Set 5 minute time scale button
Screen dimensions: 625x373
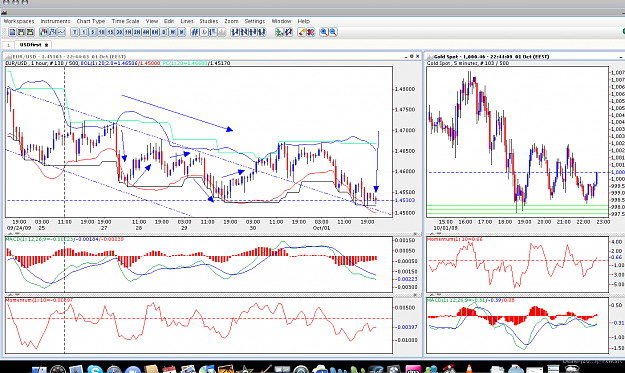[92, 32]
